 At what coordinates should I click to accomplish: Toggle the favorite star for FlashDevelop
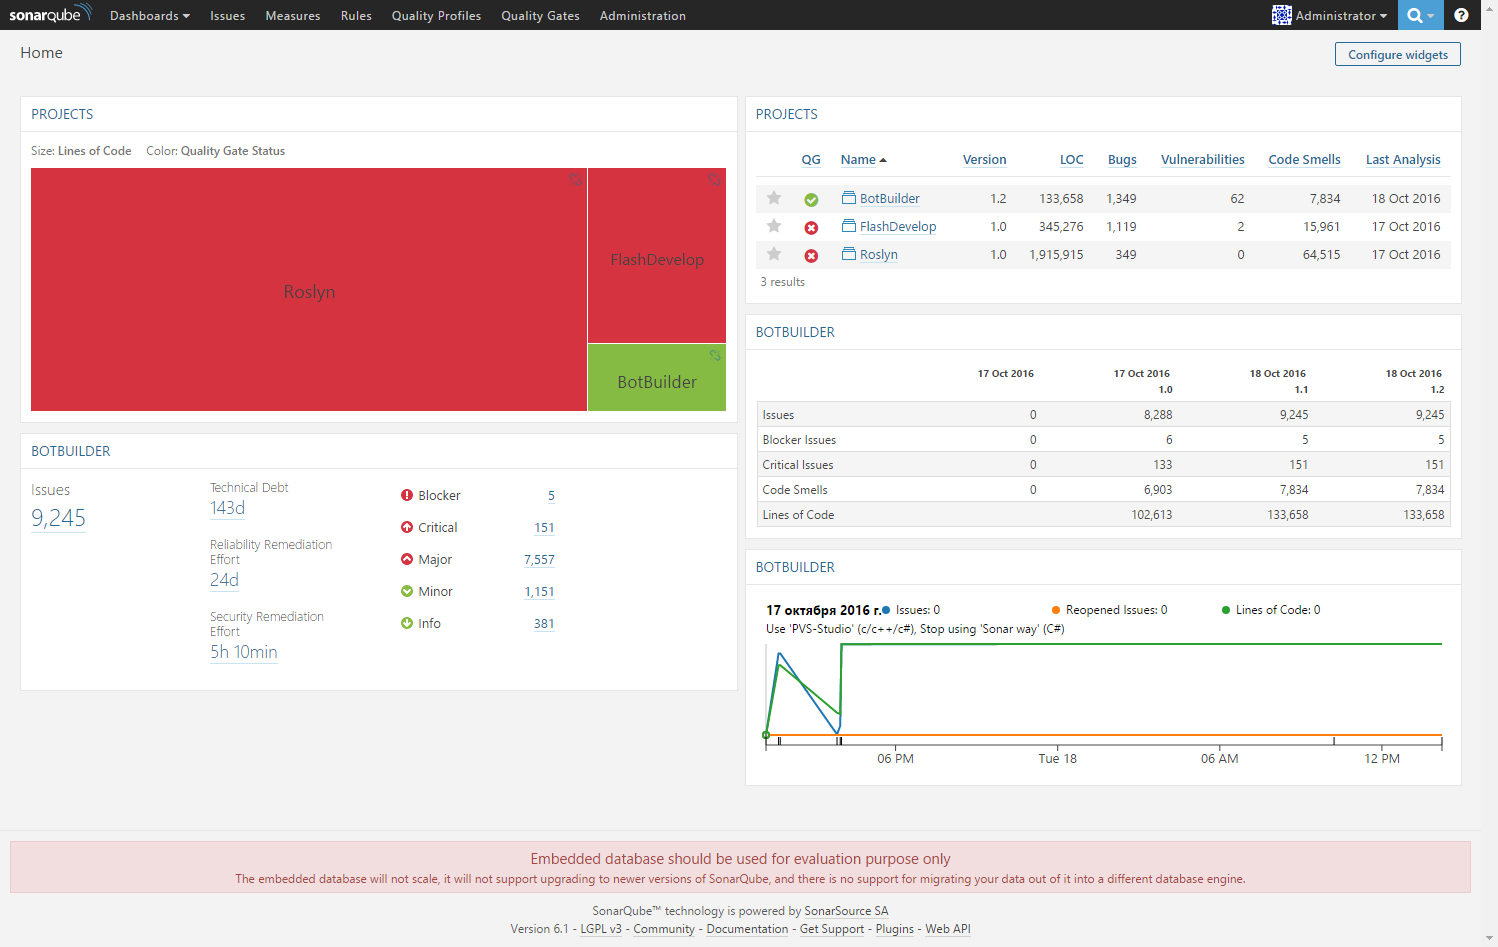click(773, 226)
